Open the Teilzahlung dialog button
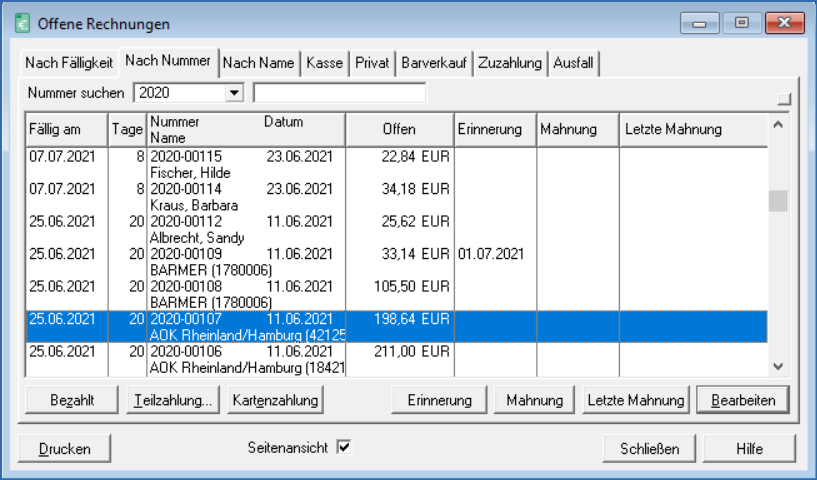Viewport: 817px width, 480px height. 173,400
